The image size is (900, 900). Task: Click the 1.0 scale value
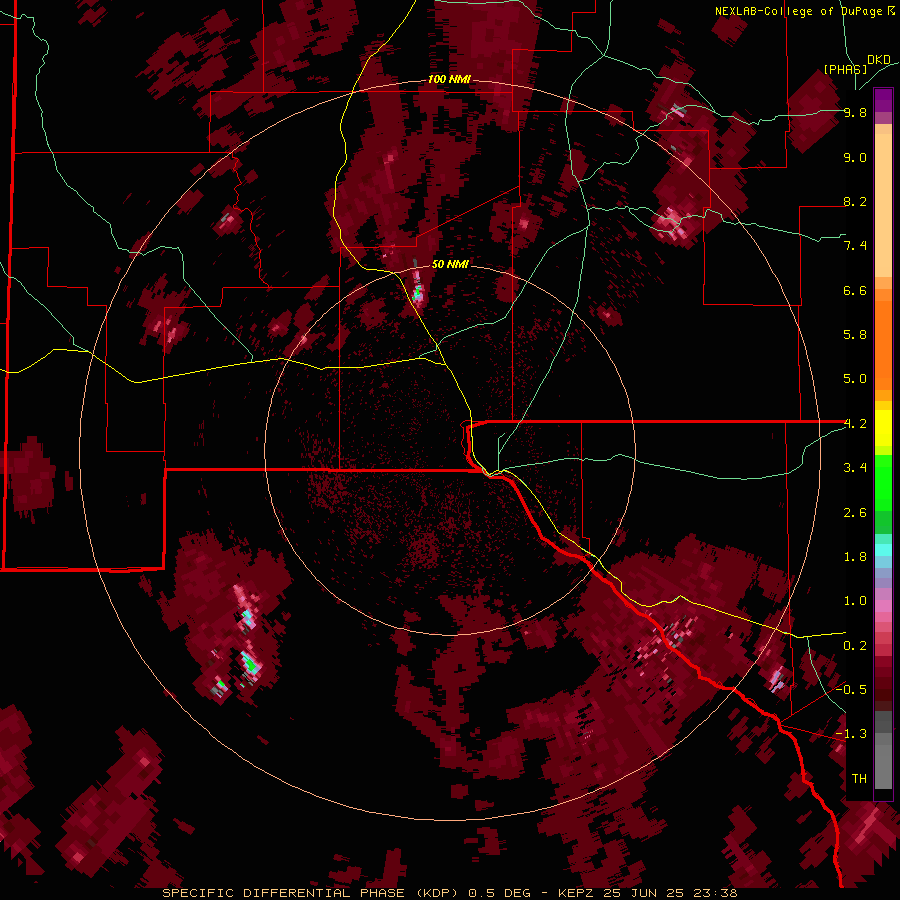point(855,601)
